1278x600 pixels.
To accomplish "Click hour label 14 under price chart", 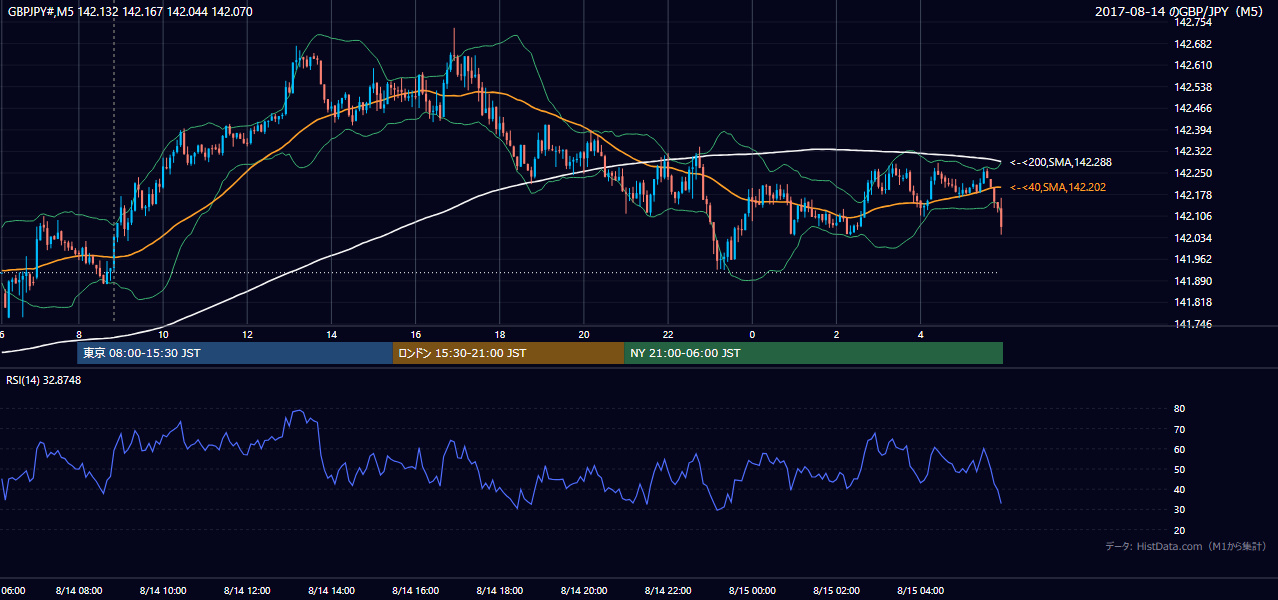I will click(x=331, y=335).
